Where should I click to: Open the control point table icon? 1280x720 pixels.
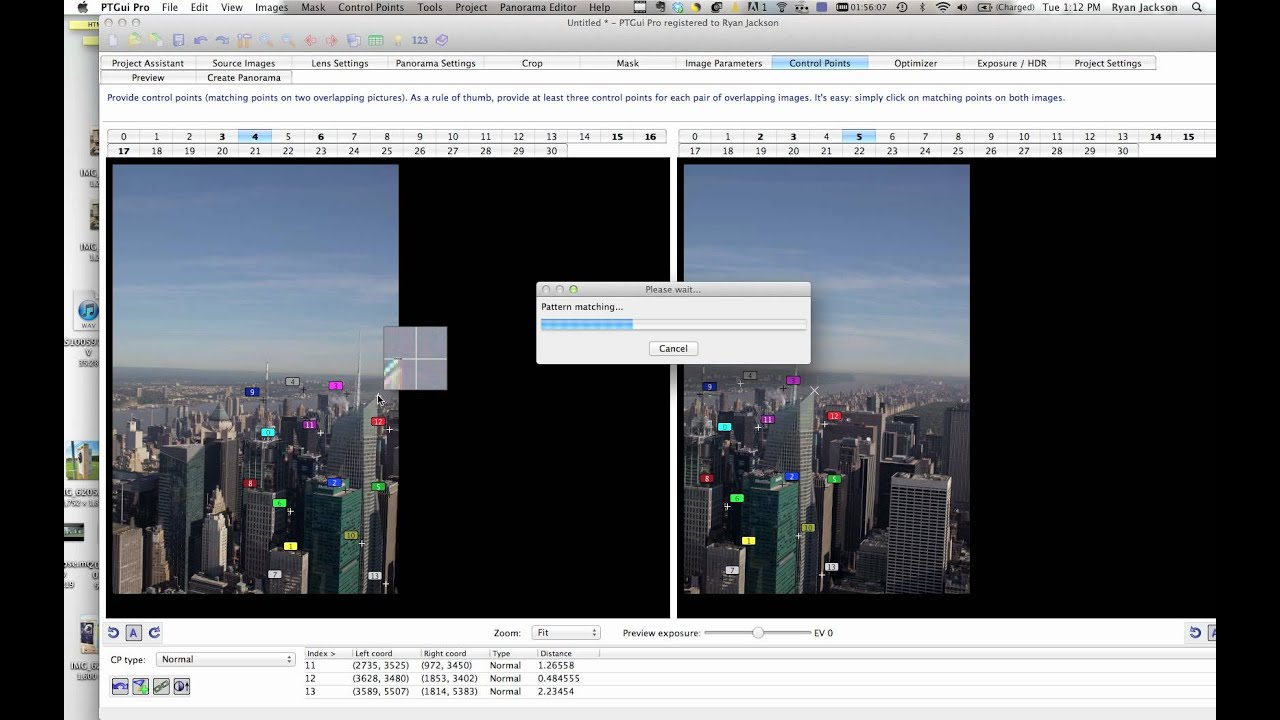pos(376,40)
